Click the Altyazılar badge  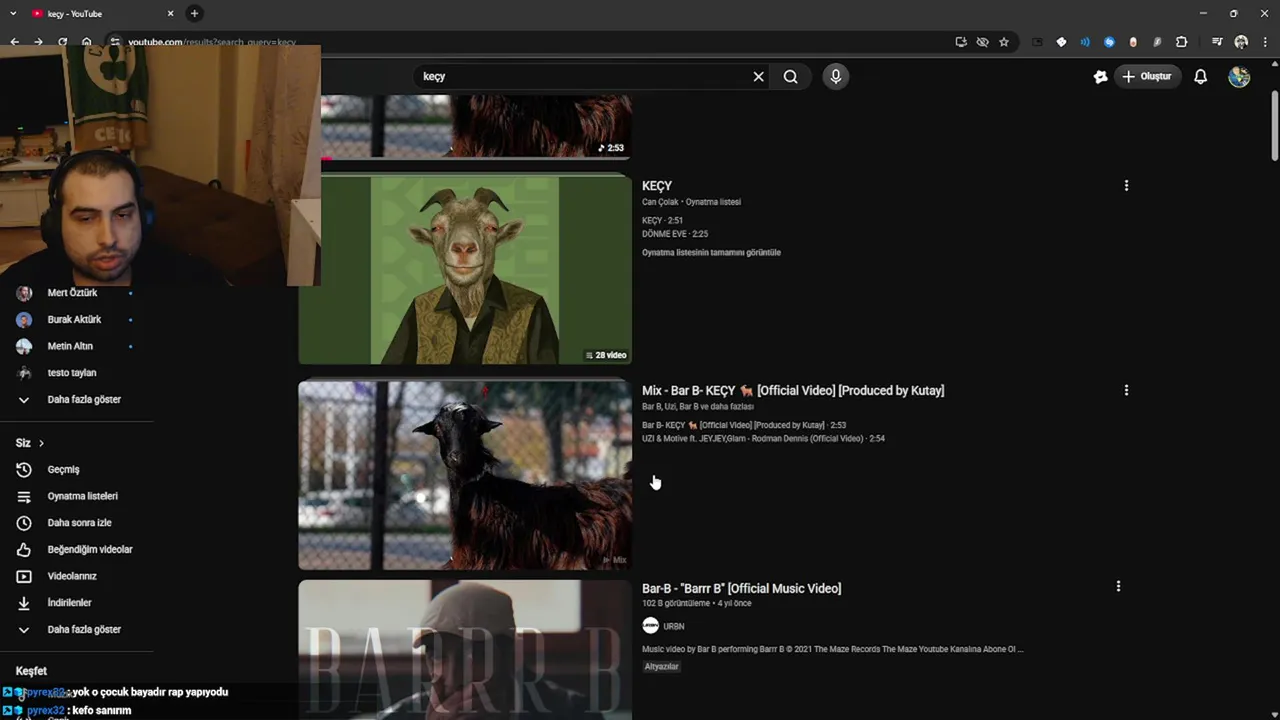pyautogui.click(x=661, y=666)
